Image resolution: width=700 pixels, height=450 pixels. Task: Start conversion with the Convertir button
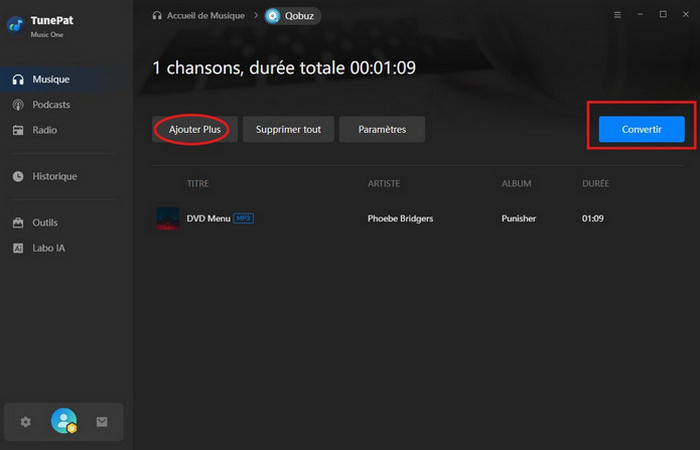[x=641, y=130]
